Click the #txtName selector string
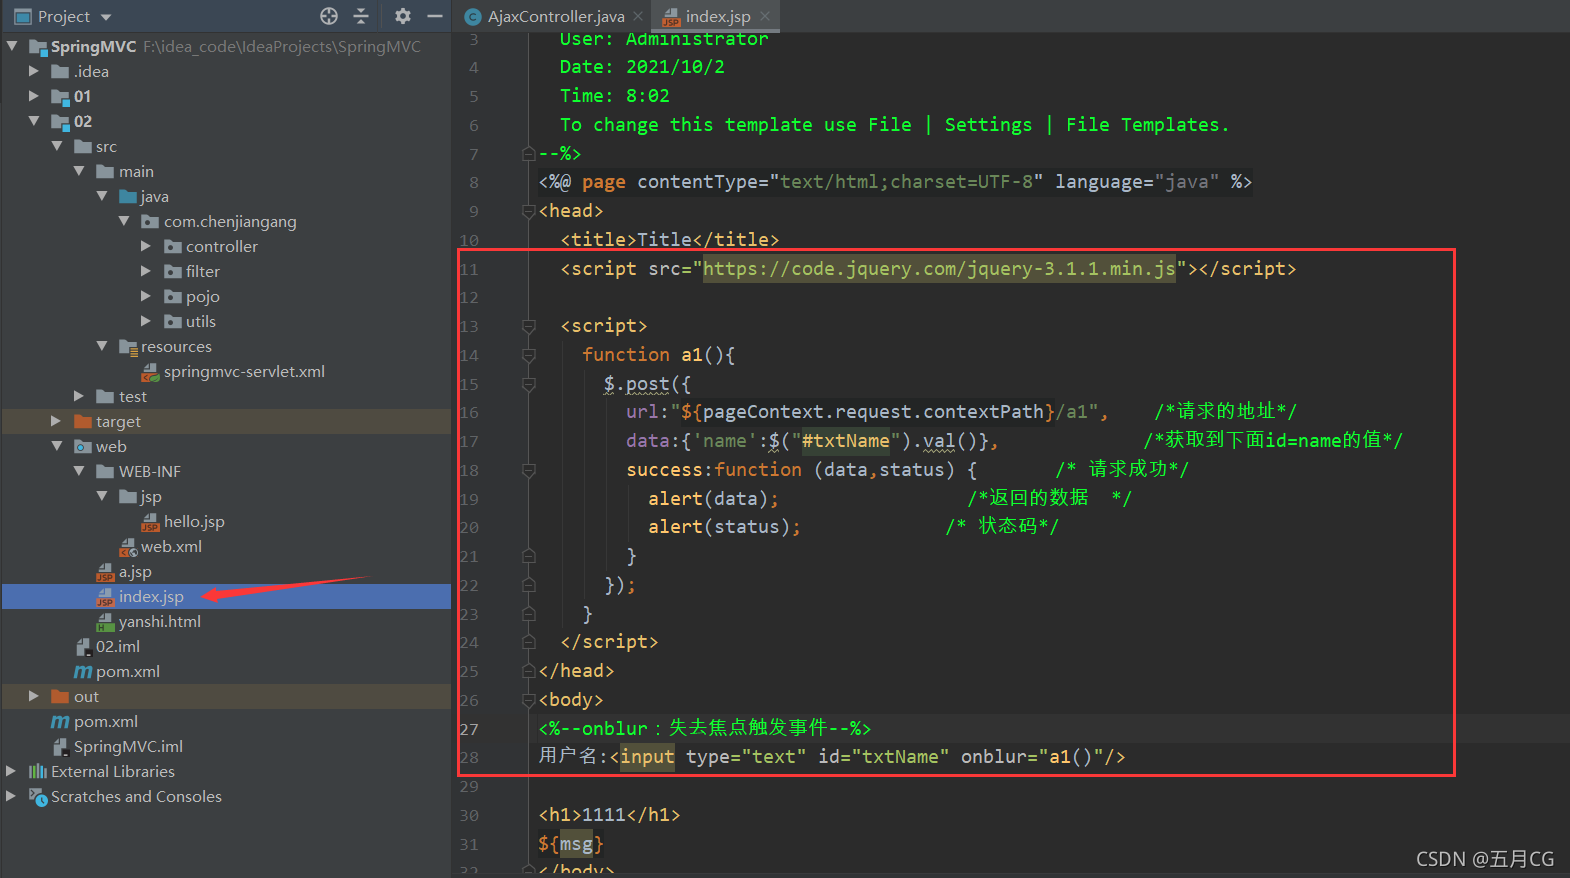The height and width of the screenshot is (878, 1570). 845,441
